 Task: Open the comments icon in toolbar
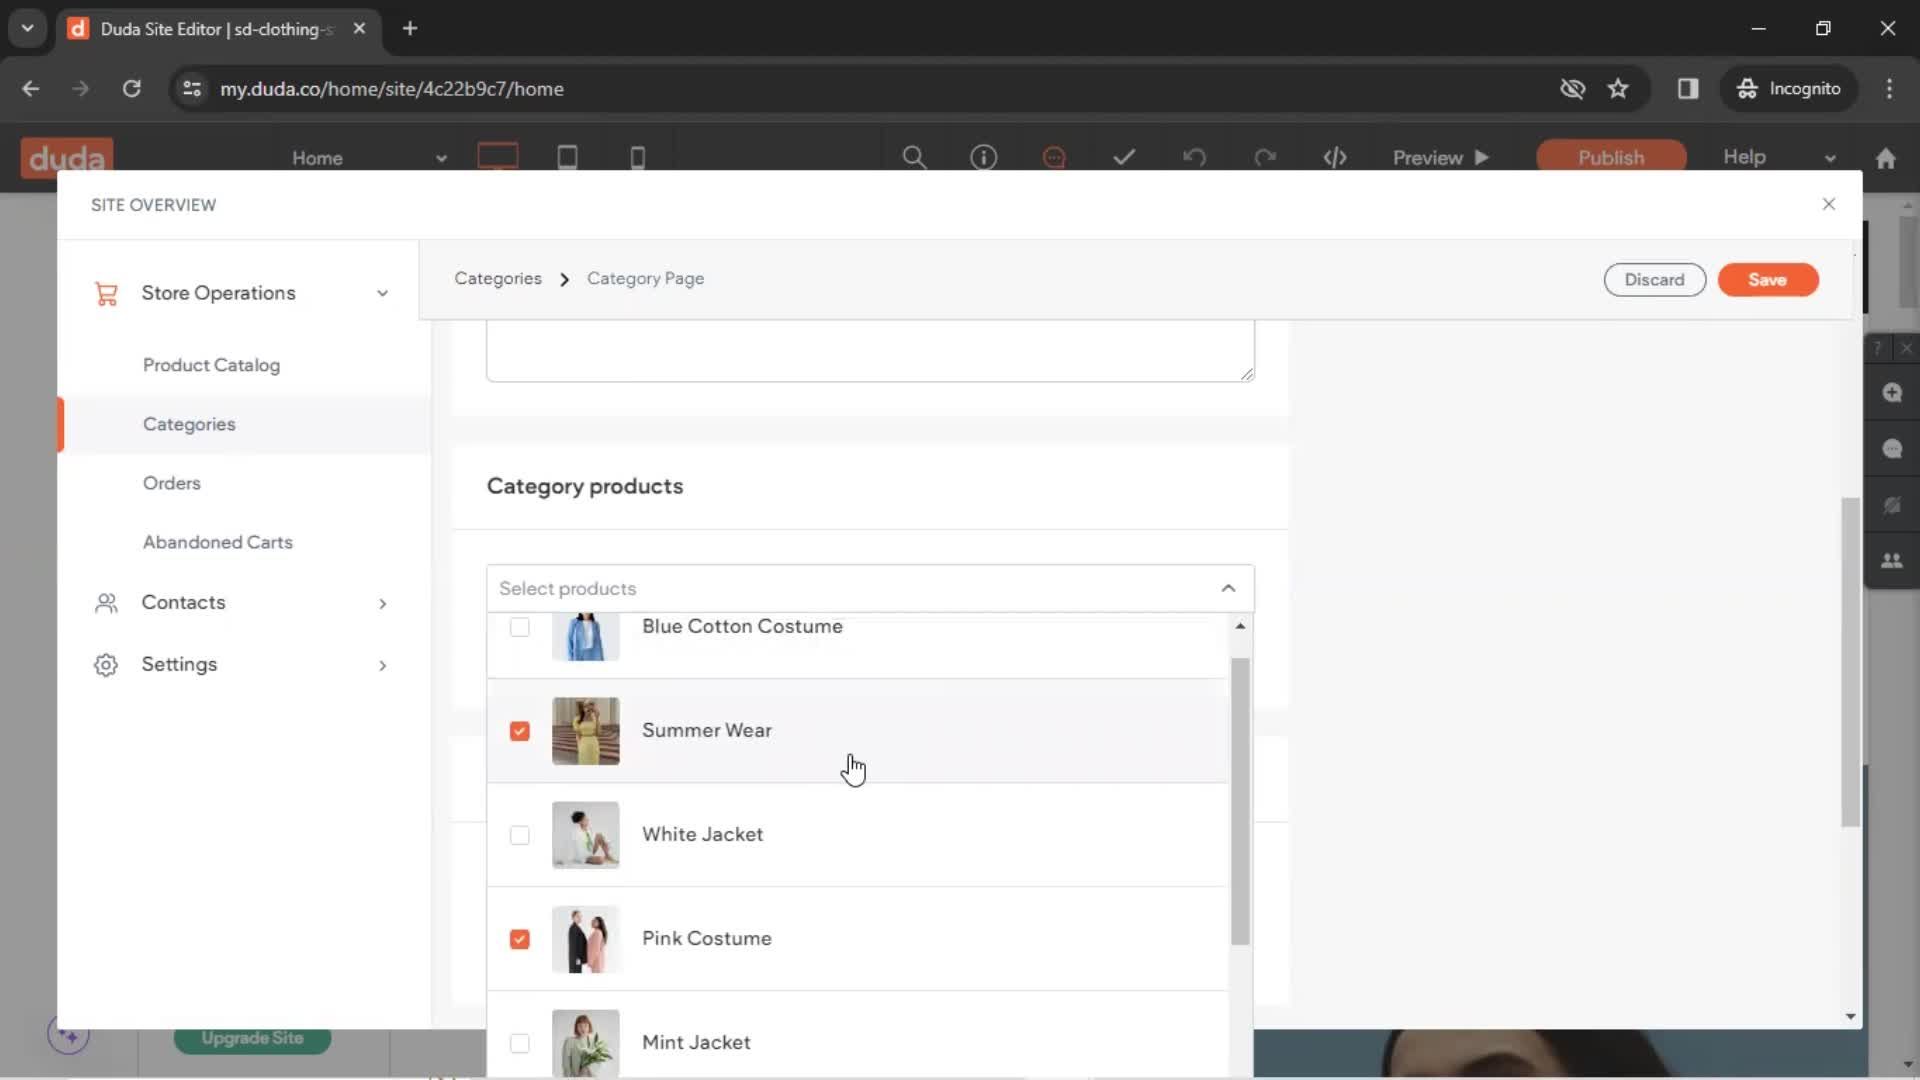tap(1054, 157)
